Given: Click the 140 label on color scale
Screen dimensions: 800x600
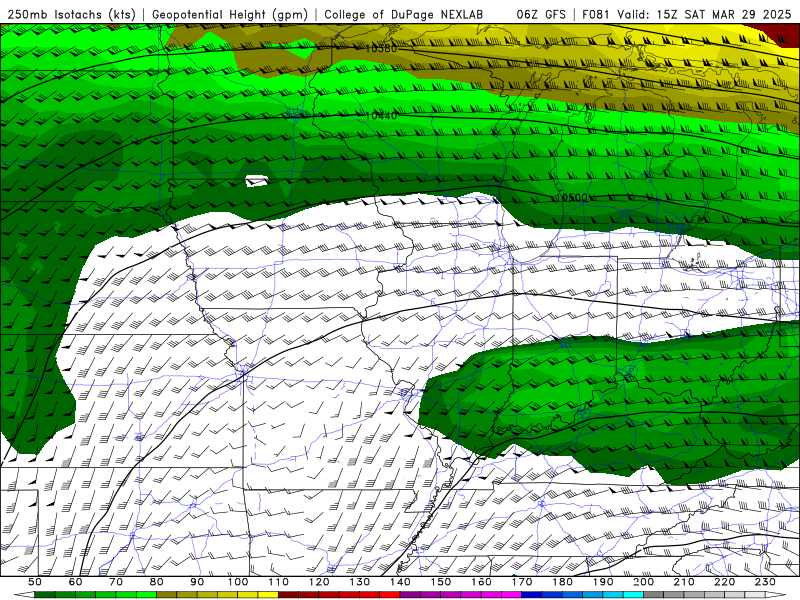Looking at the screenshot, I should tap(400, 582).
